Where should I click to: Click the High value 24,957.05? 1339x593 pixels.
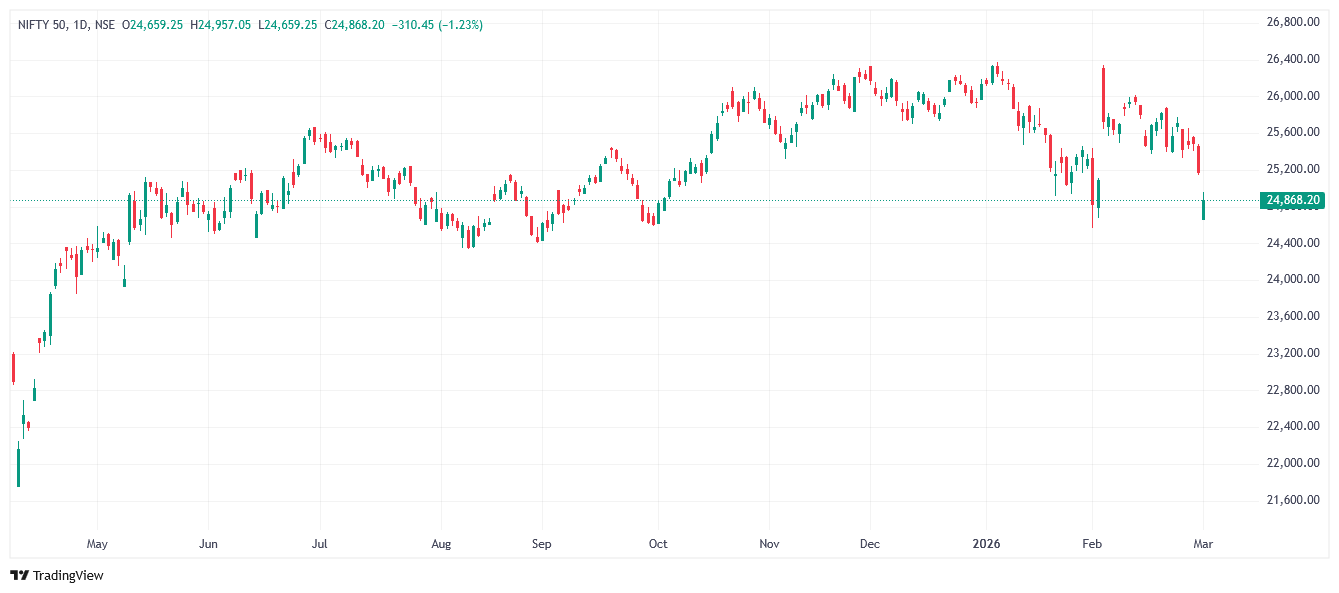pos(225,24)
